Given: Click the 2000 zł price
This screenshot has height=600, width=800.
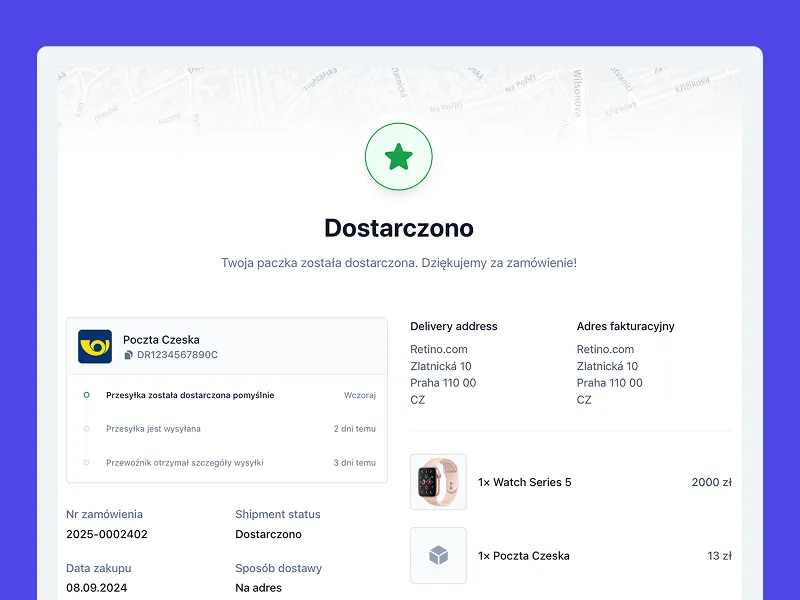Looking at the screenshot, I should point(711,482).
